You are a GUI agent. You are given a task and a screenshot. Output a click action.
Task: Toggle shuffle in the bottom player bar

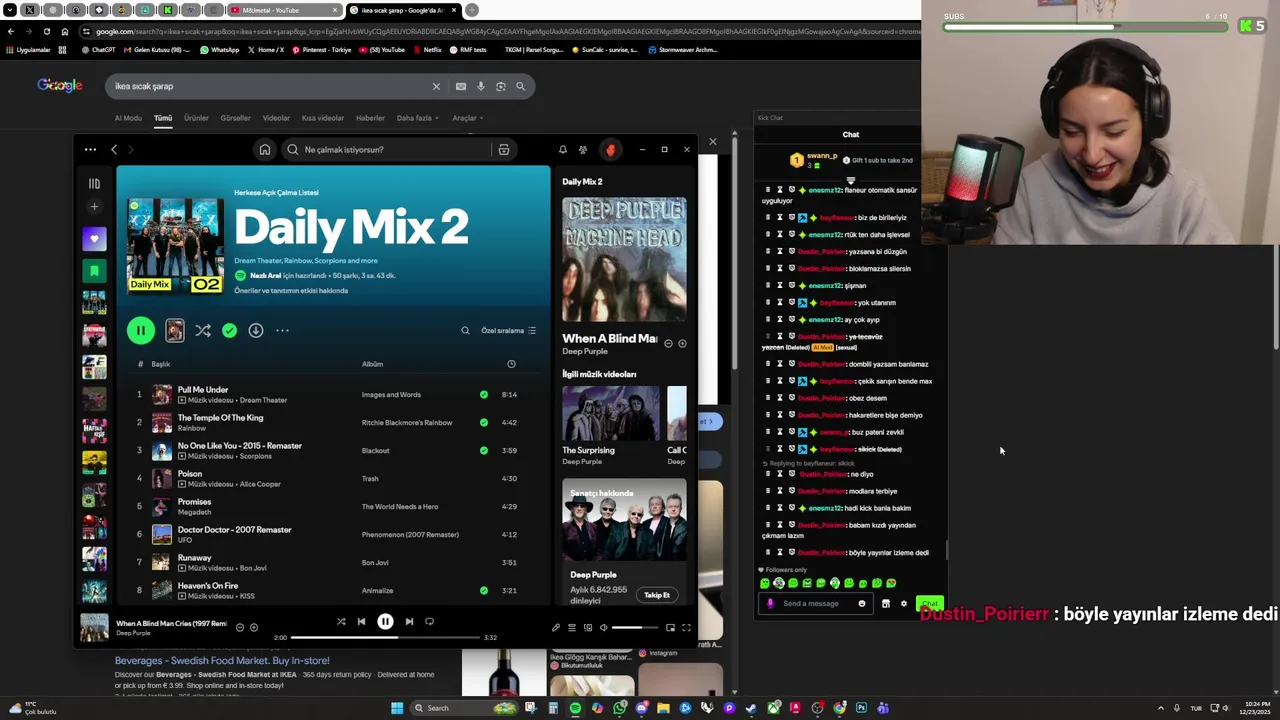point(341,622)
